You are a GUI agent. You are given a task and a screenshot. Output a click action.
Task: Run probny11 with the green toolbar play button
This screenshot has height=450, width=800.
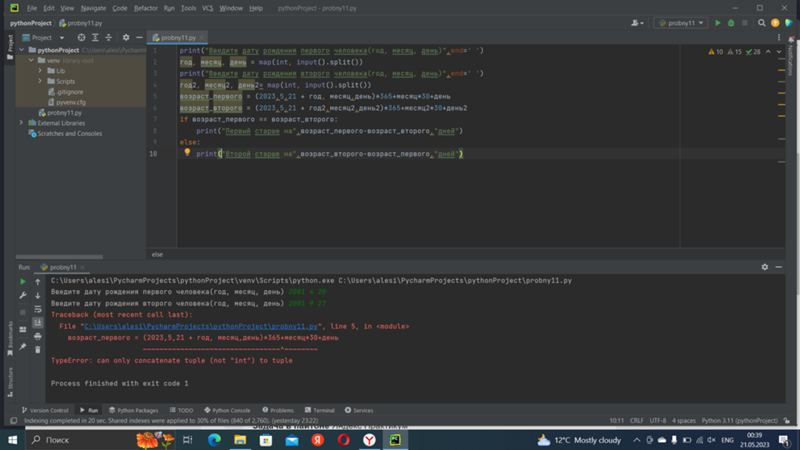(717, 23)
